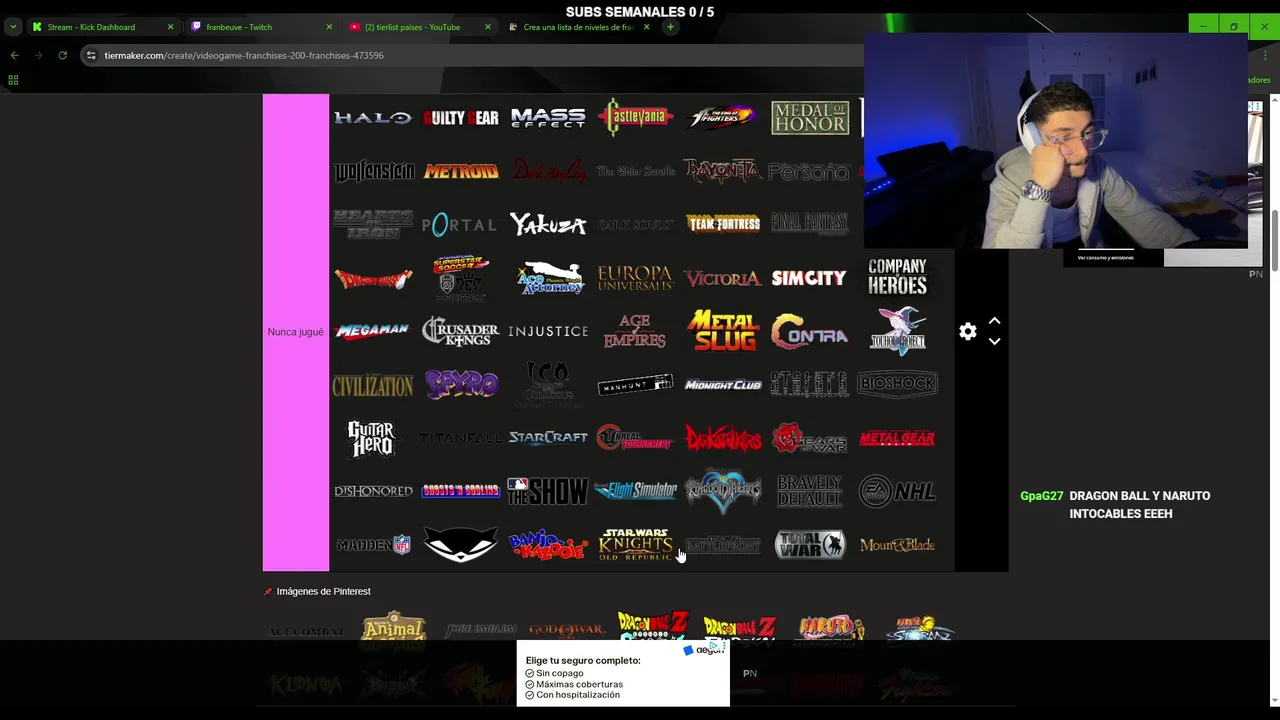The height and width of the screenshot is (720, 1280).
Task: Select the SimCity logo
Action: click(809, 278)
